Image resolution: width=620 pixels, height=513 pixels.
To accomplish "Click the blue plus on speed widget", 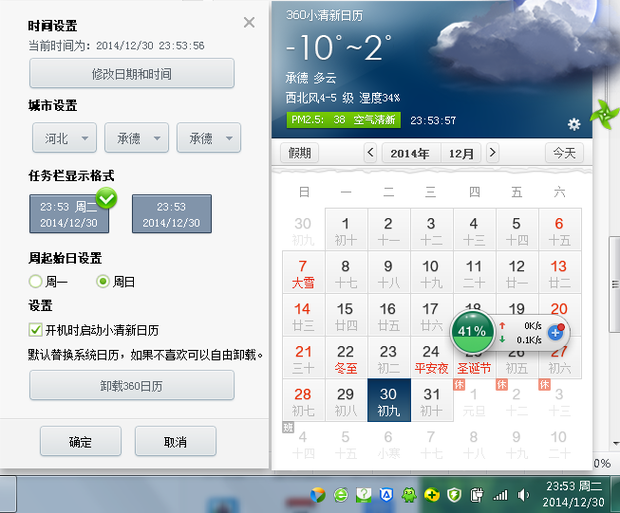I will [x=556, y=333].
